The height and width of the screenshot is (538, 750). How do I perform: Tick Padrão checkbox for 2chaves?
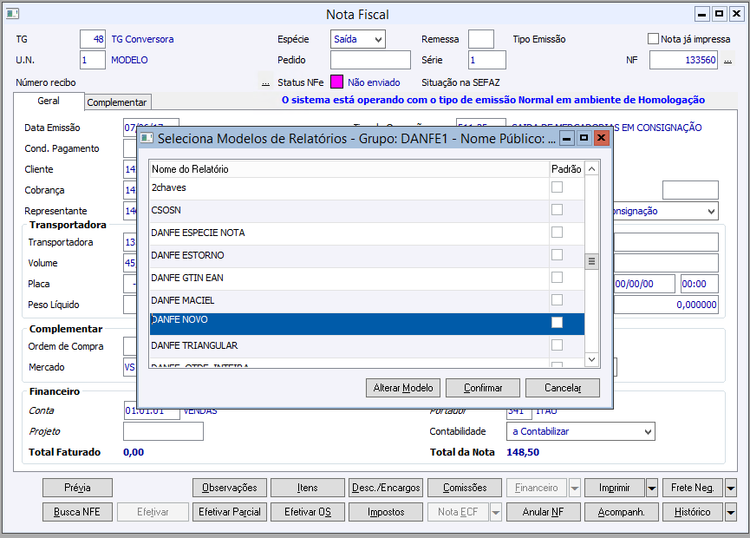(557, 187)
